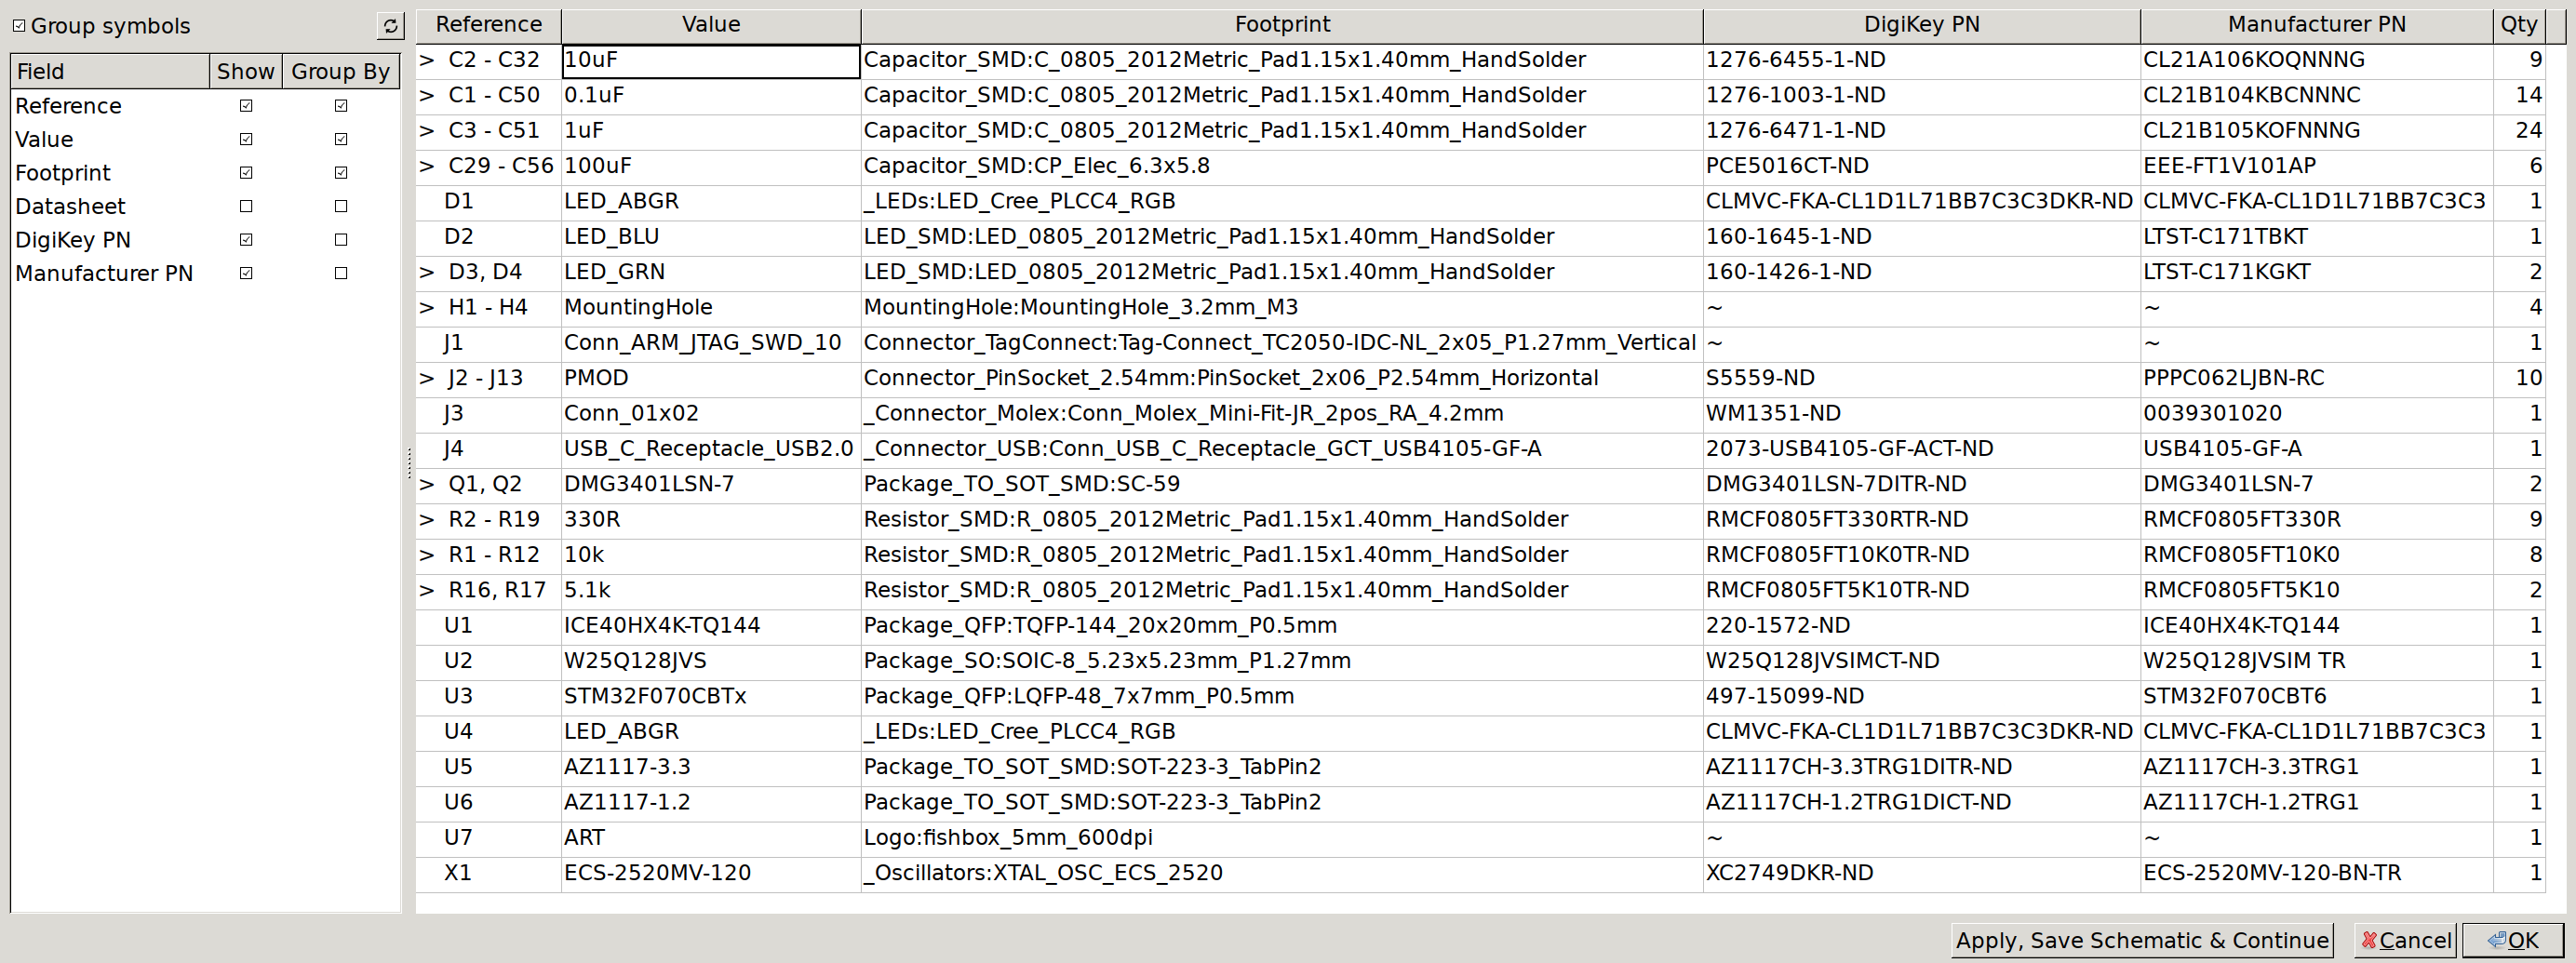
Task: Click the Qty column header
Action: 2518,25
